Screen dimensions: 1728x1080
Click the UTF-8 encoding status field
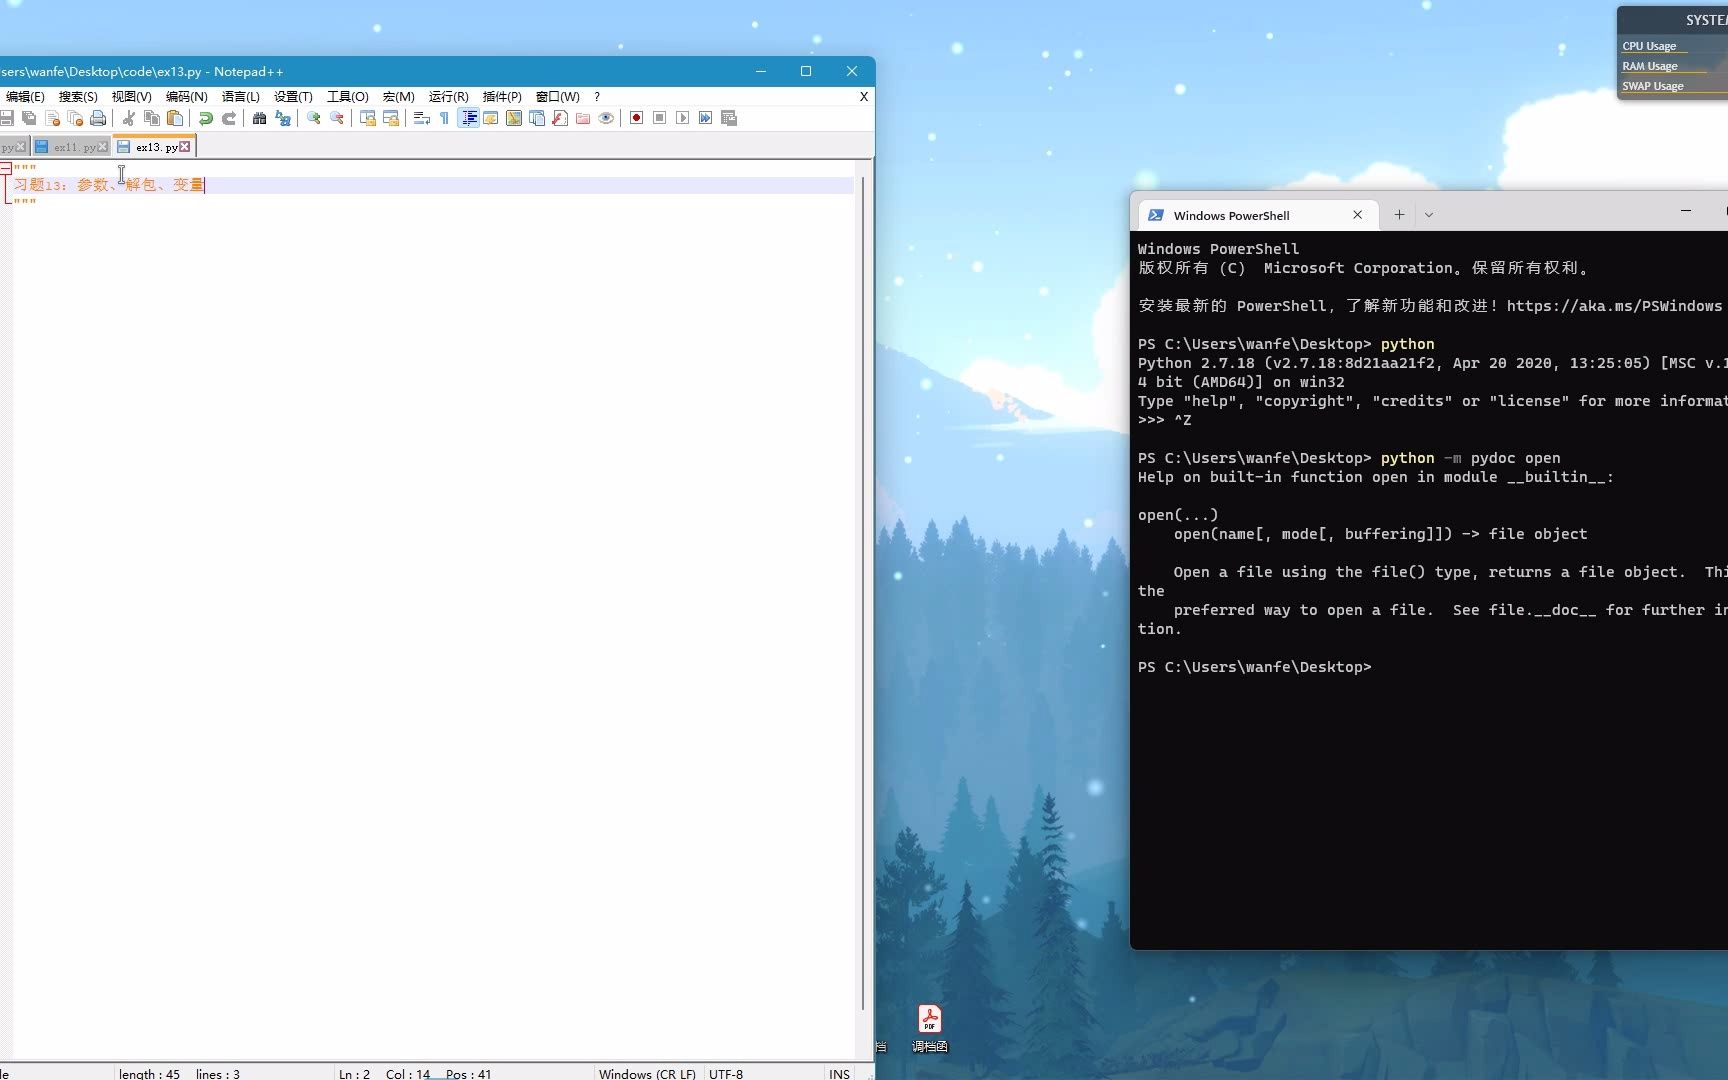(x=726, y=1074)
